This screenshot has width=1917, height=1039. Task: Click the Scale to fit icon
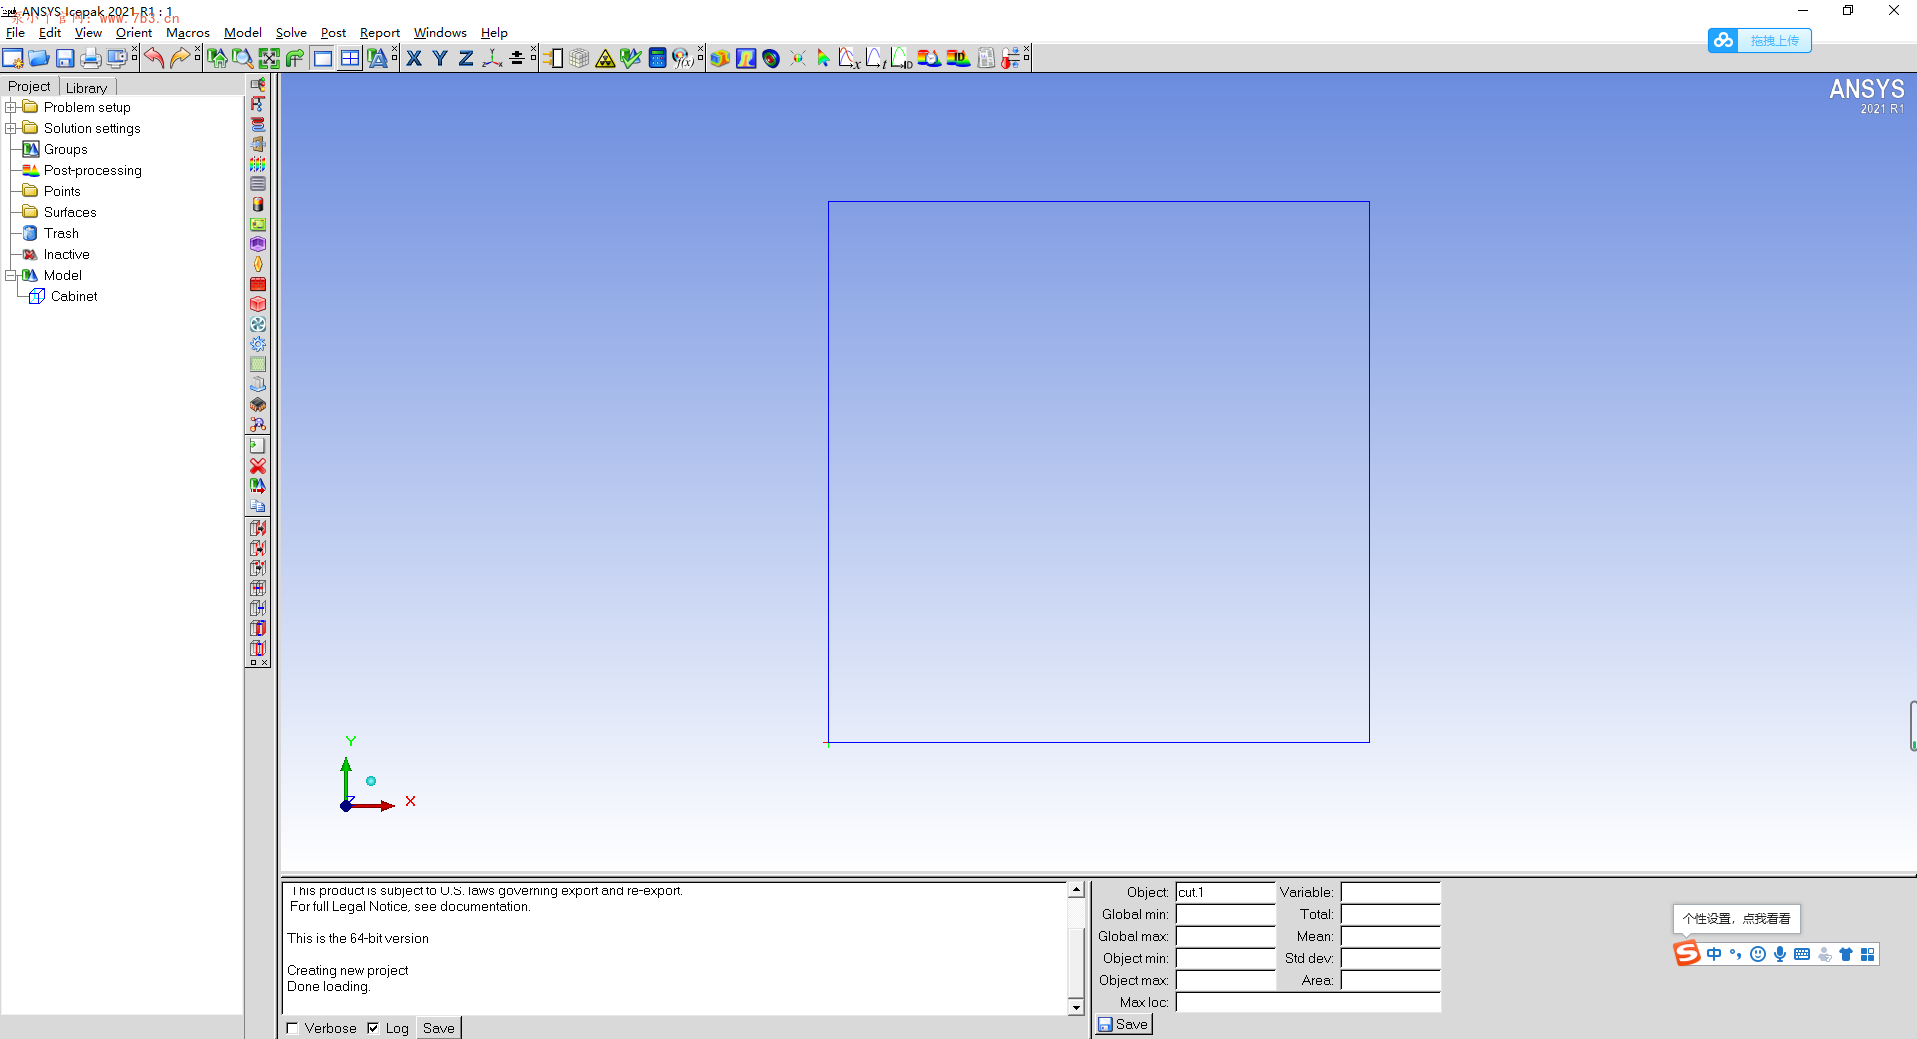[269, 58]
